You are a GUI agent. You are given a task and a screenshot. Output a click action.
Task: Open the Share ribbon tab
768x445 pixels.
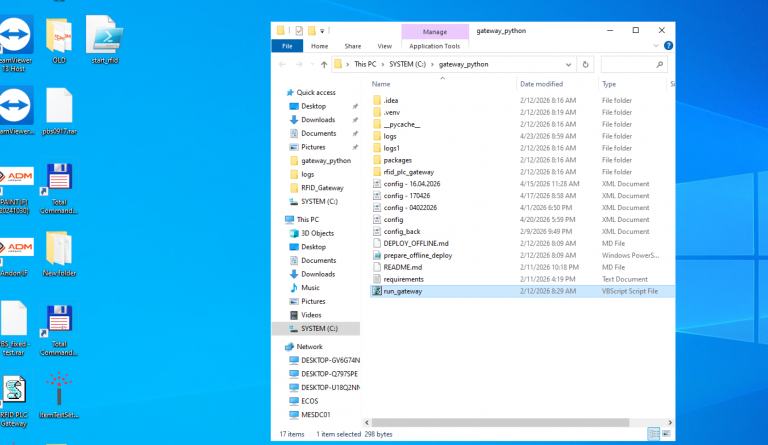[x=353, y=46]
